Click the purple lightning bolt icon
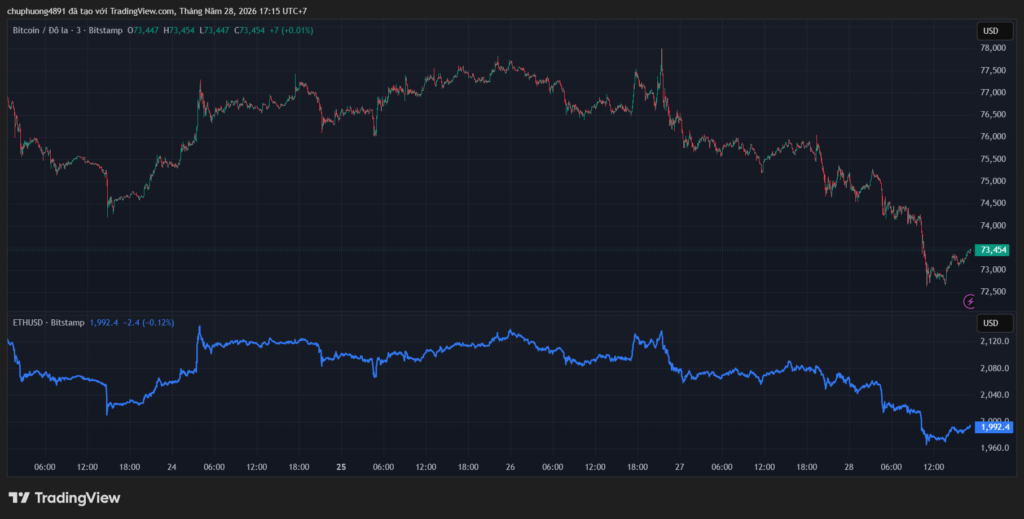The width and height of the screenshot is (1024, 519). pos(970,301)
